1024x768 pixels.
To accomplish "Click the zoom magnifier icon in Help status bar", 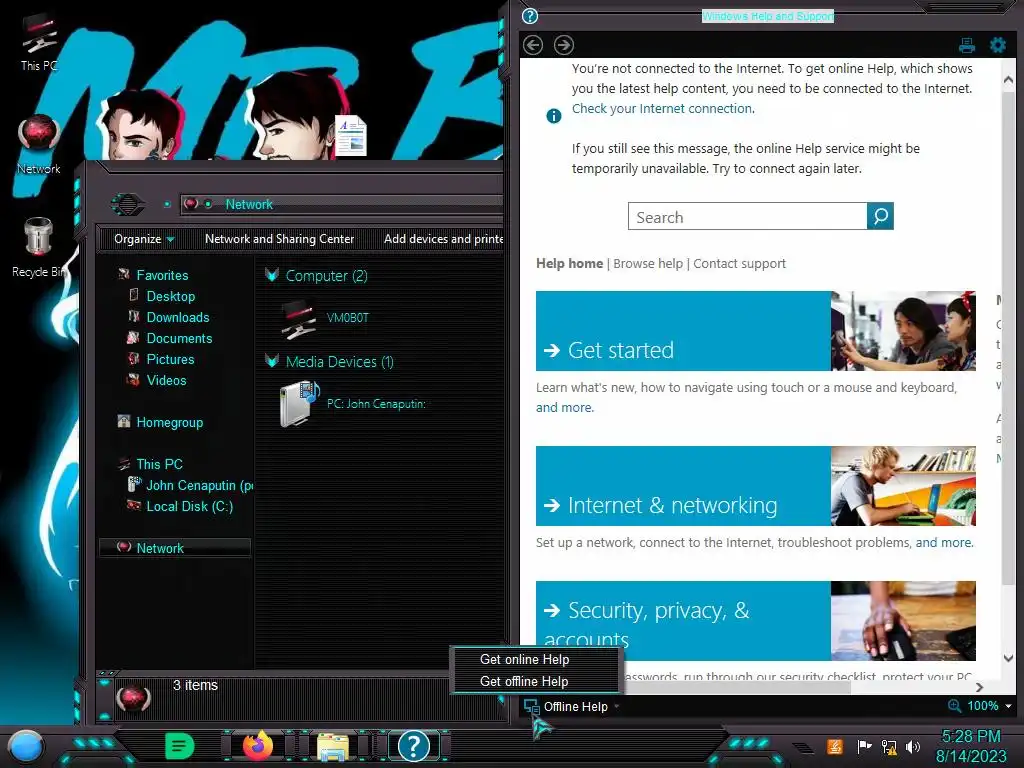I will (x=954, y=706).
